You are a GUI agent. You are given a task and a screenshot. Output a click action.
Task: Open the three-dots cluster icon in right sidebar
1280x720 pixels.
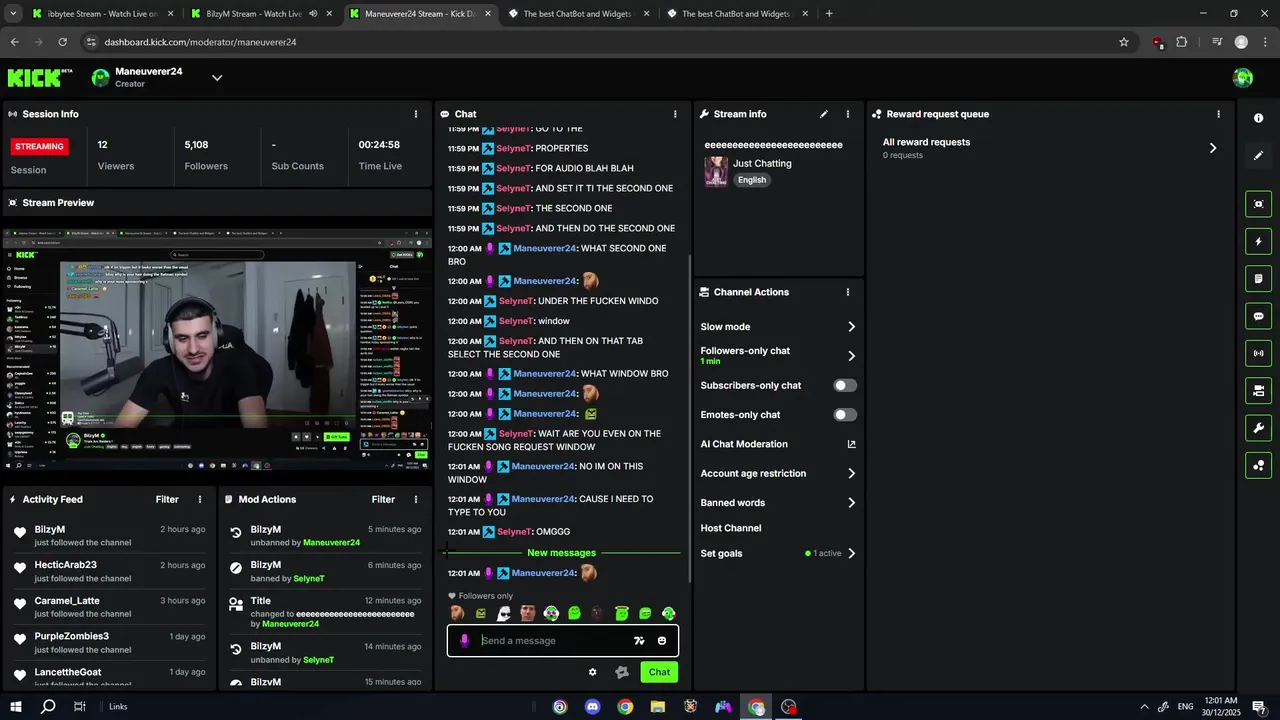click(1258, 465)
